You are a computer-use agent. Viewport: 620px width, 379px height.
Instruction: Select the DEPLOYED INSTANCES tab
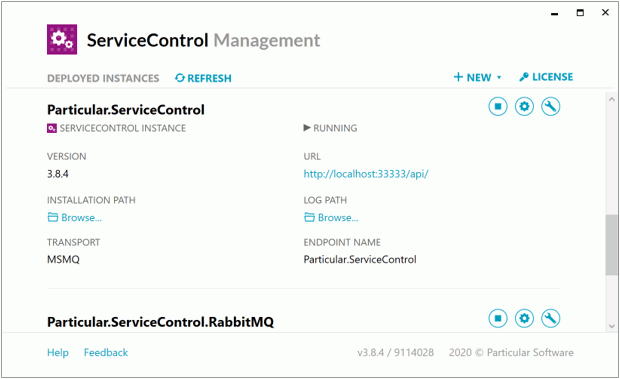pyautogui.click(x=103, y=78)
